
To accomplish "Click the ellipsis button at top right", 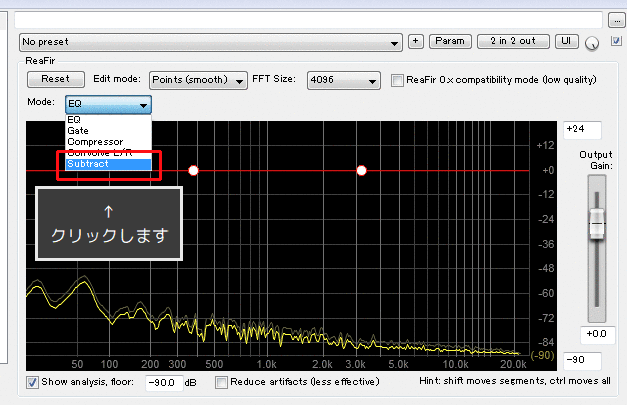I will [616, 19].
